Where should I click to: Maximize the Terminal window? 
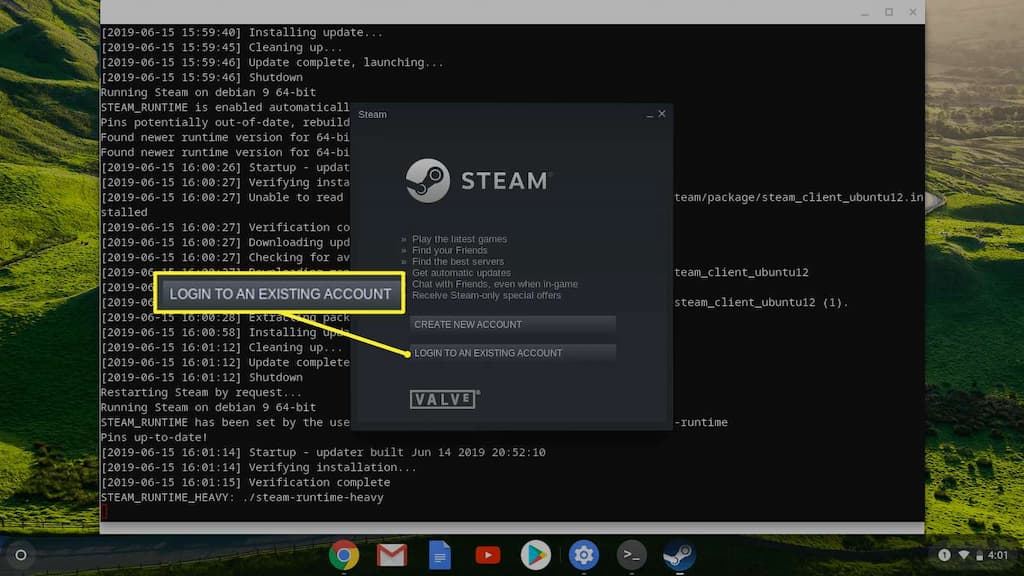tap(889, 12)
